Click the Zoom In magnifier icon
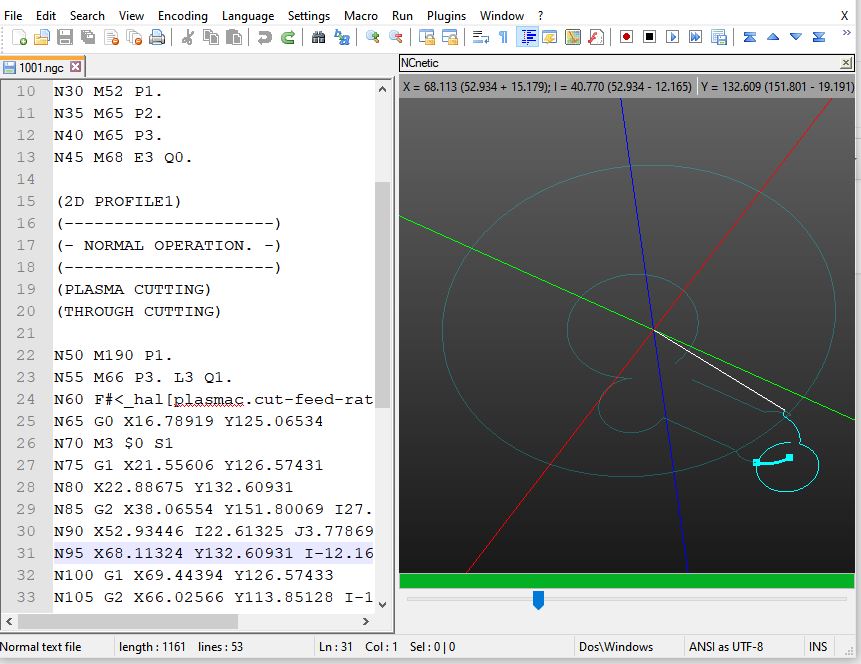 pos(373,37)
